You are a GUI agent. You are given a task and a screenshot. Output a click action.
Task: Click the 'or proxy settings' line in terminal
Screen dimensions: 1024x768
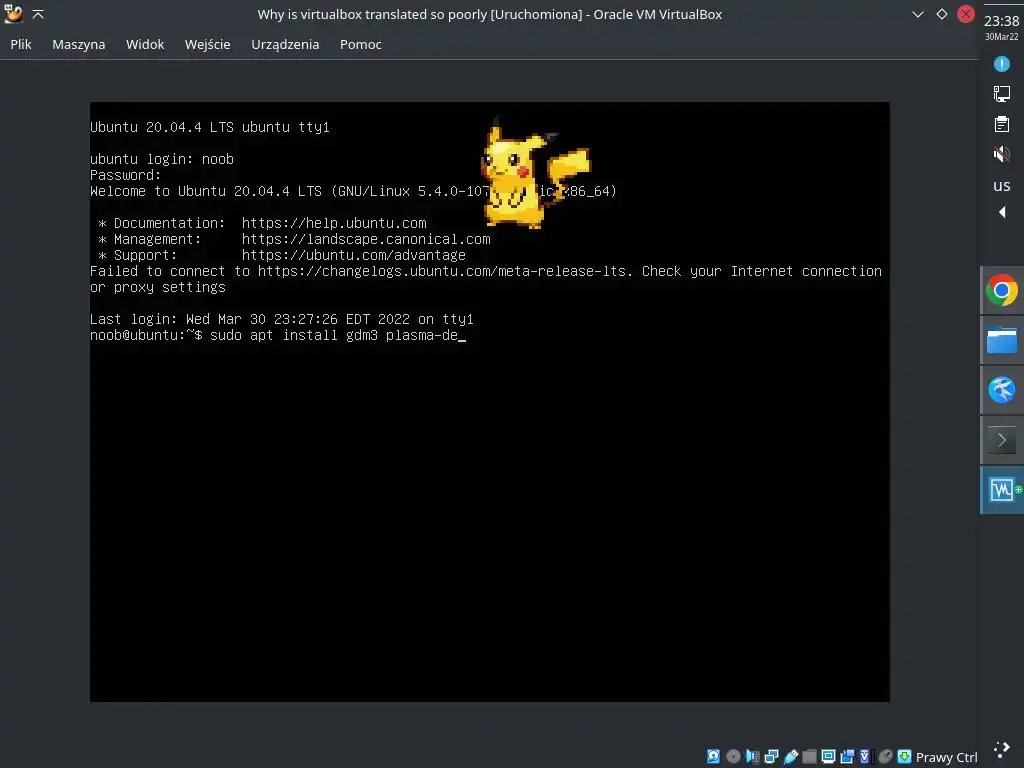(157, 287)
